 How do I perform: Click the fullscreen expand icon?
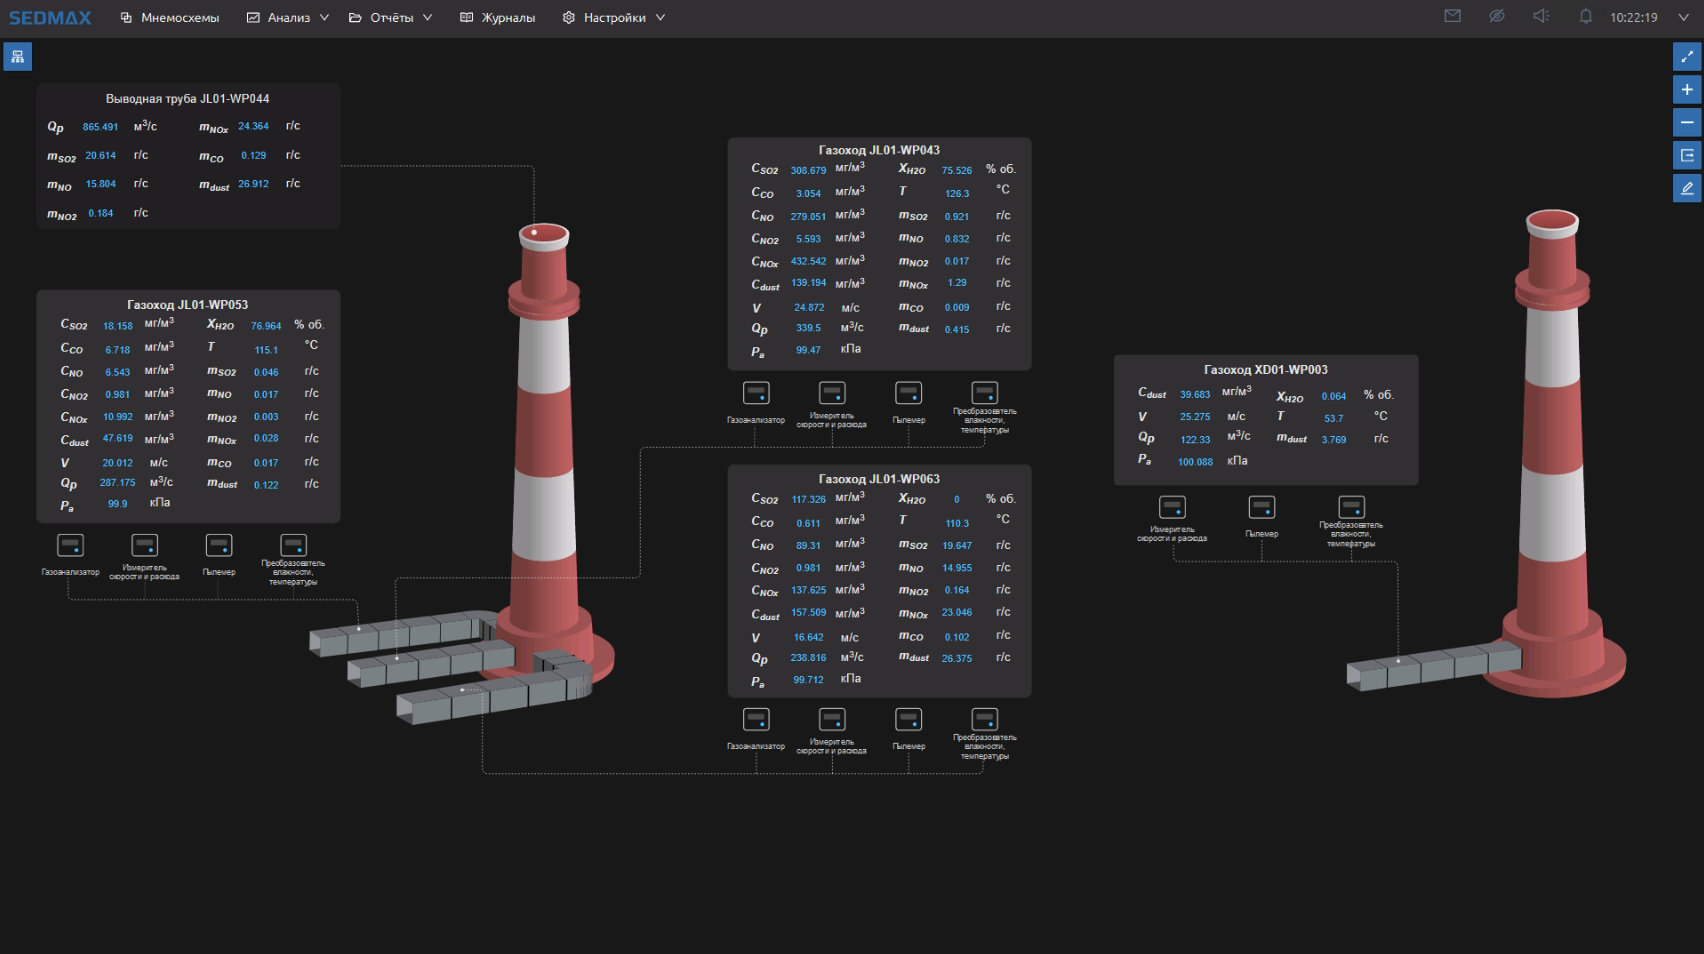[x=1687, y=57]
